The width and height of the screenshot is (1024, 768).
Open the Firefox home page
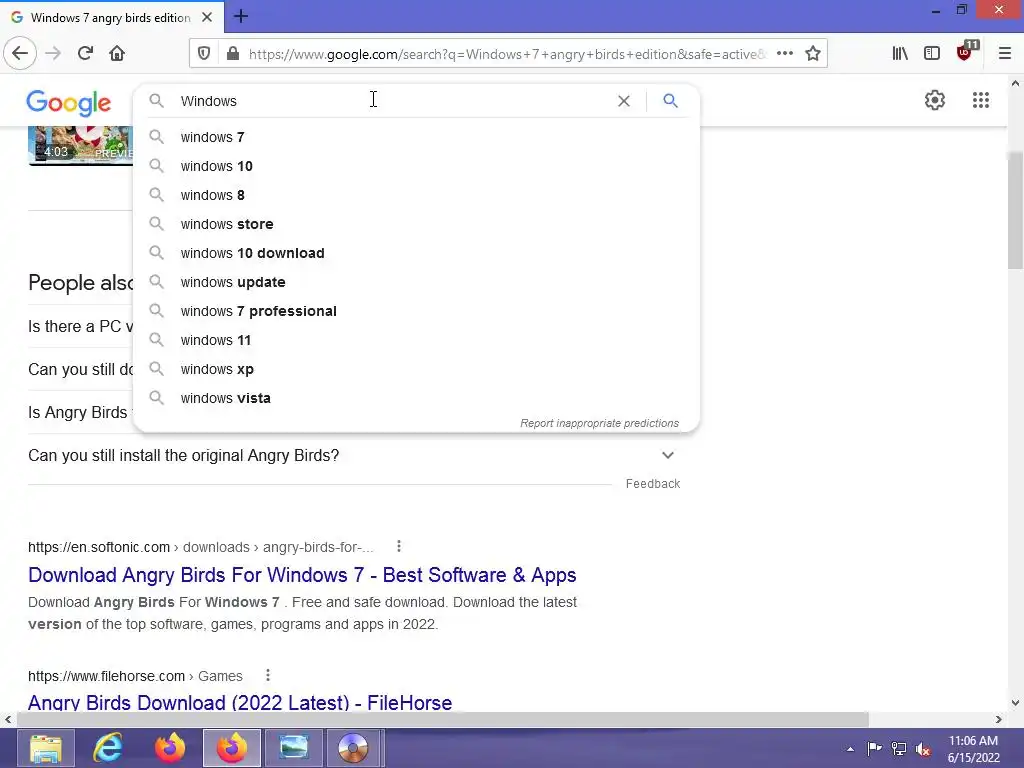pos(117,53)
